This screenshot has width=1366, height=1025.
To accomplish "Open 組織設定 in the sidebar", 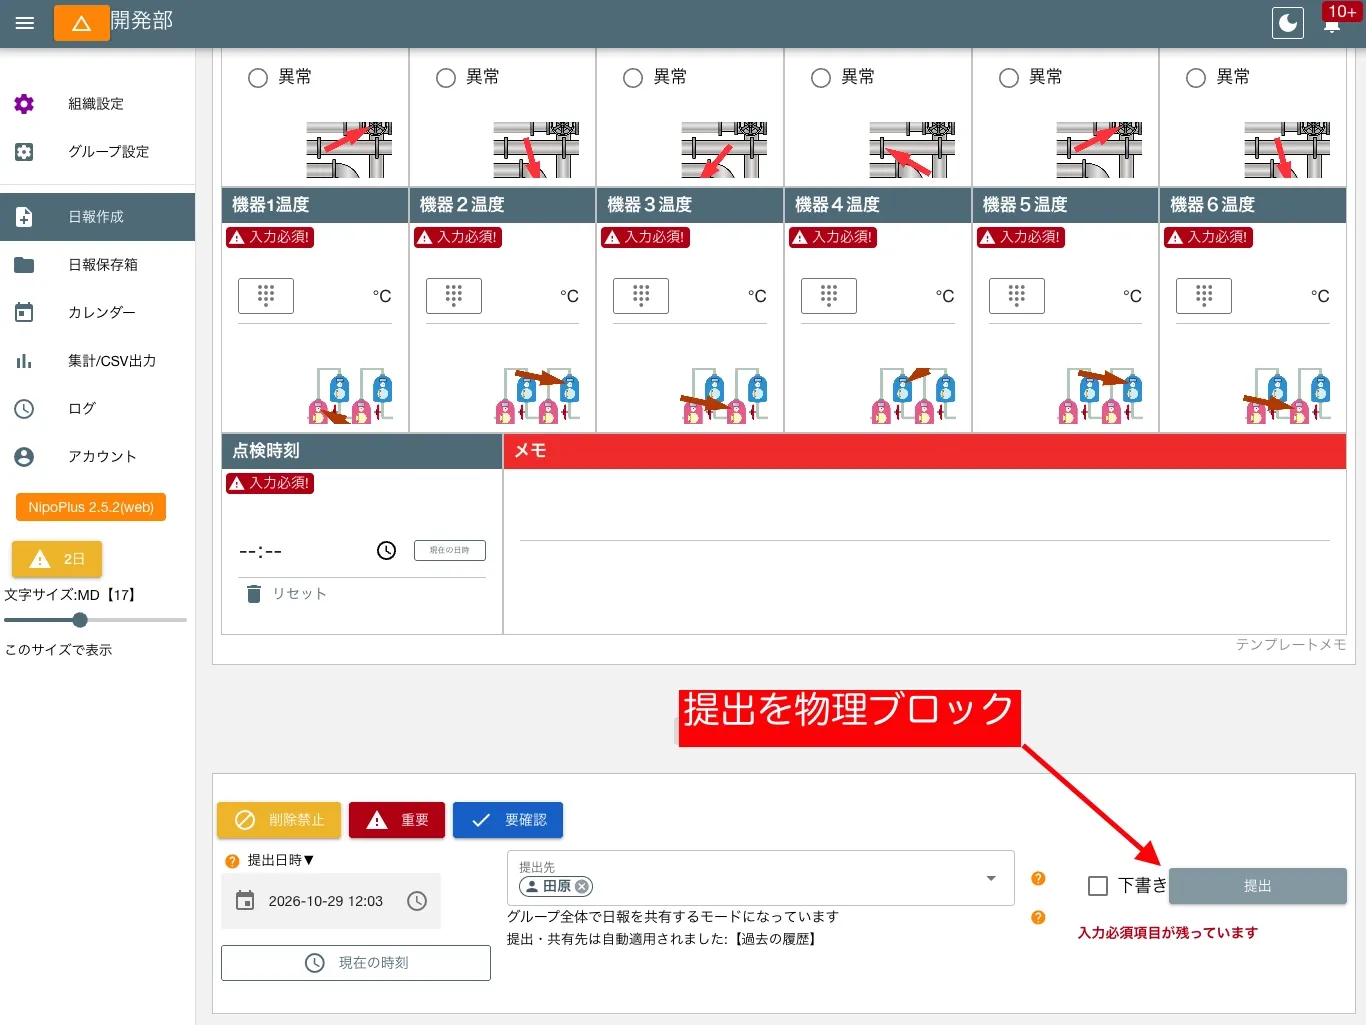I will pyautogui.click(x=97, y=104).
